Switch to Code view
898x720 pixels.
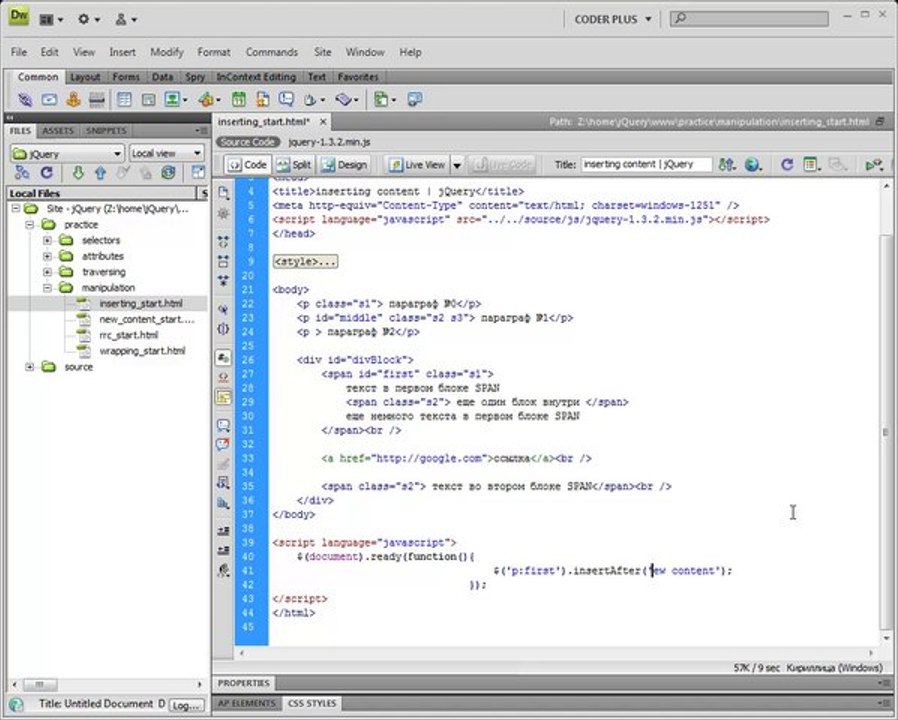point(247,165)
